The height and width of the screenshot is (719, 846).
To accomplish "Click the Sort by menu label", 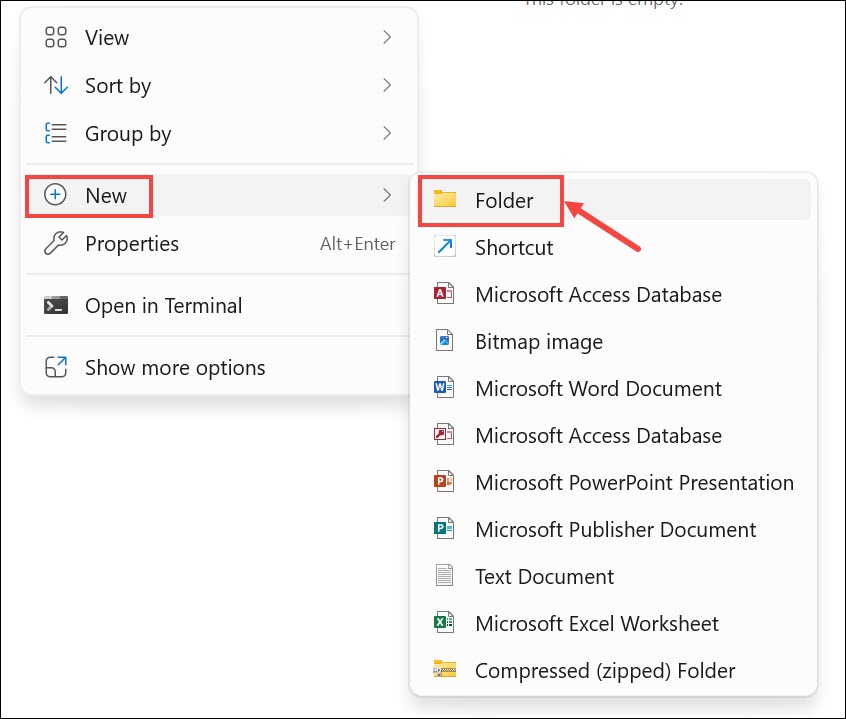I will tap(118, 86).
